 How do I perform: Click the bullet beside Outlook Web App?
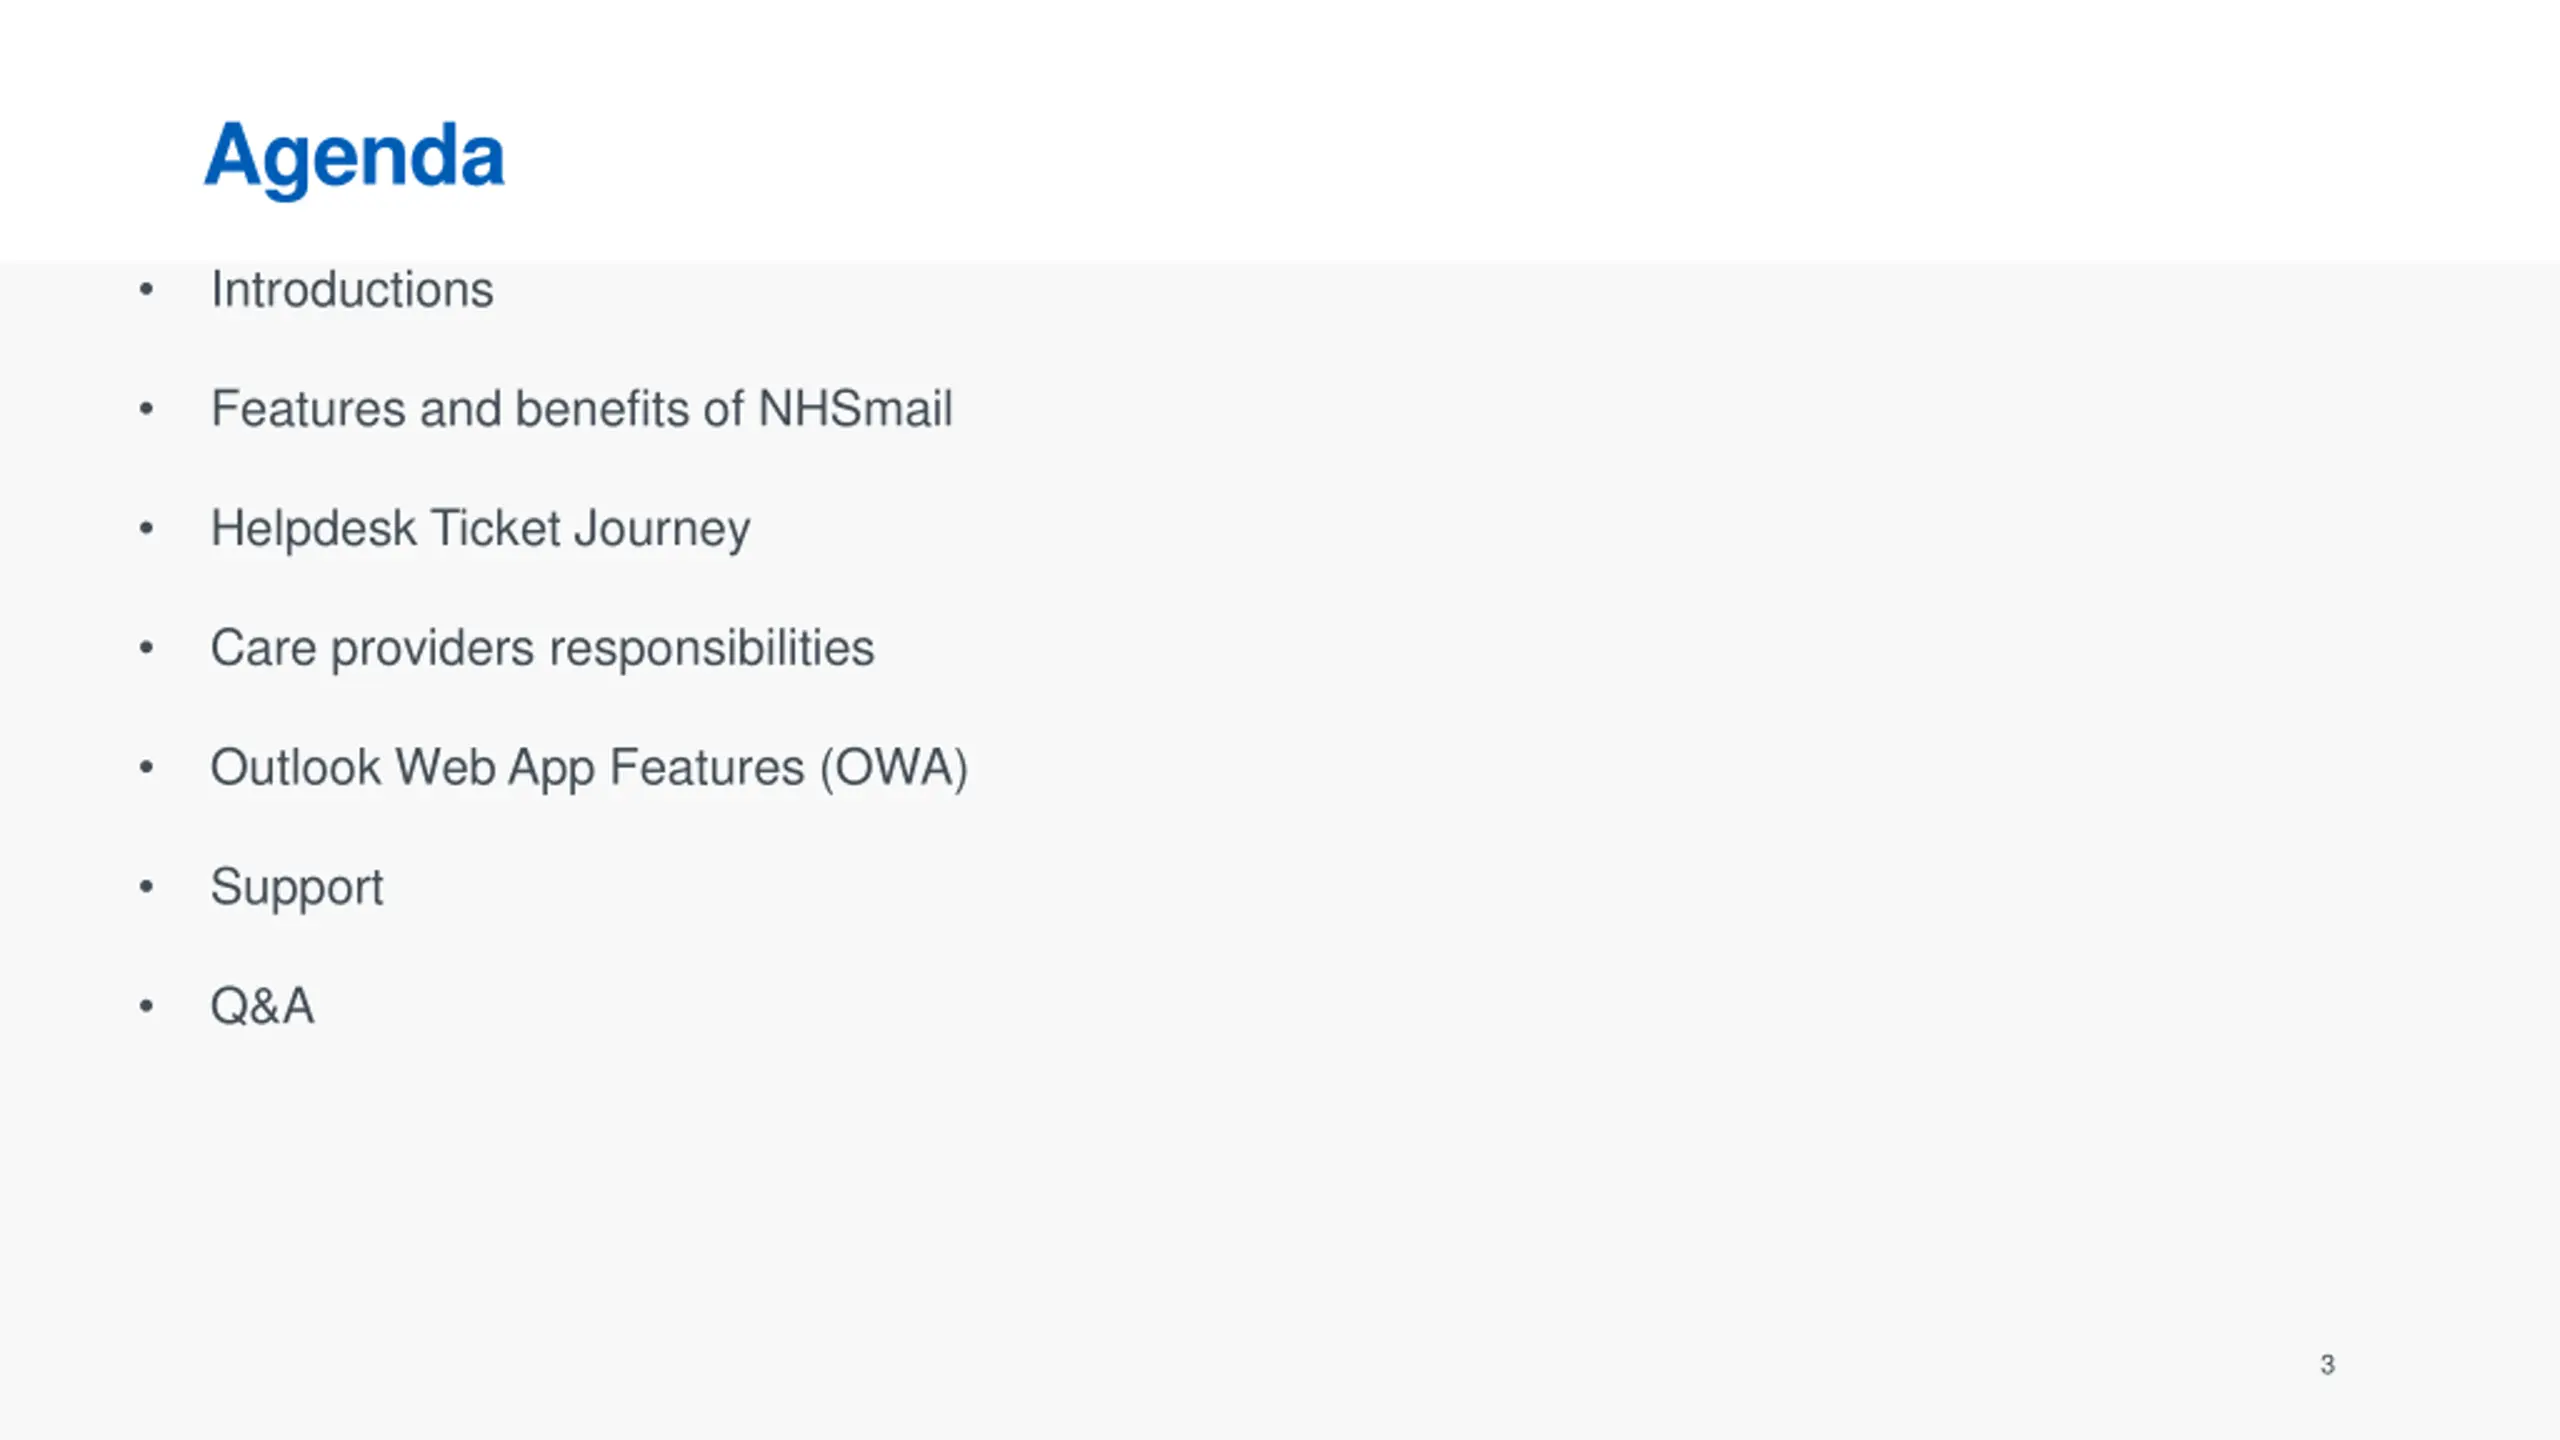click(147, 767)
